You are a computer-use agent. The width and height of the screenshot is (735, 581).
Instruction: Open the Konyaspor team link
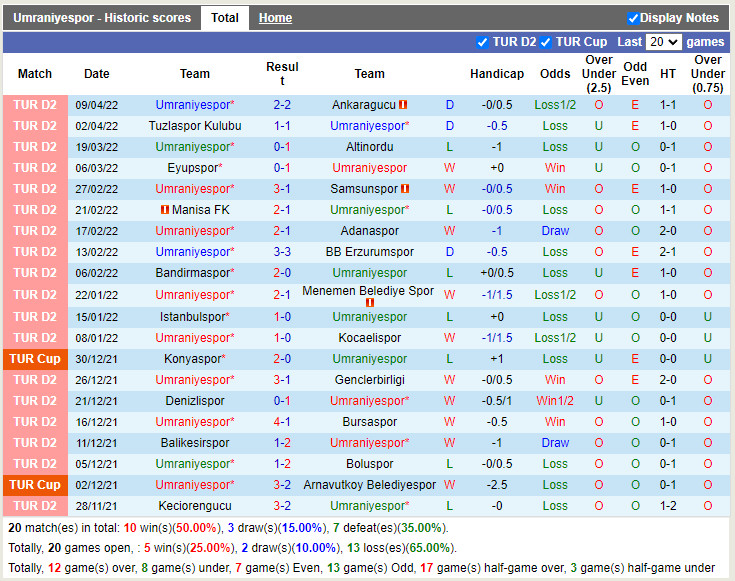195,359
